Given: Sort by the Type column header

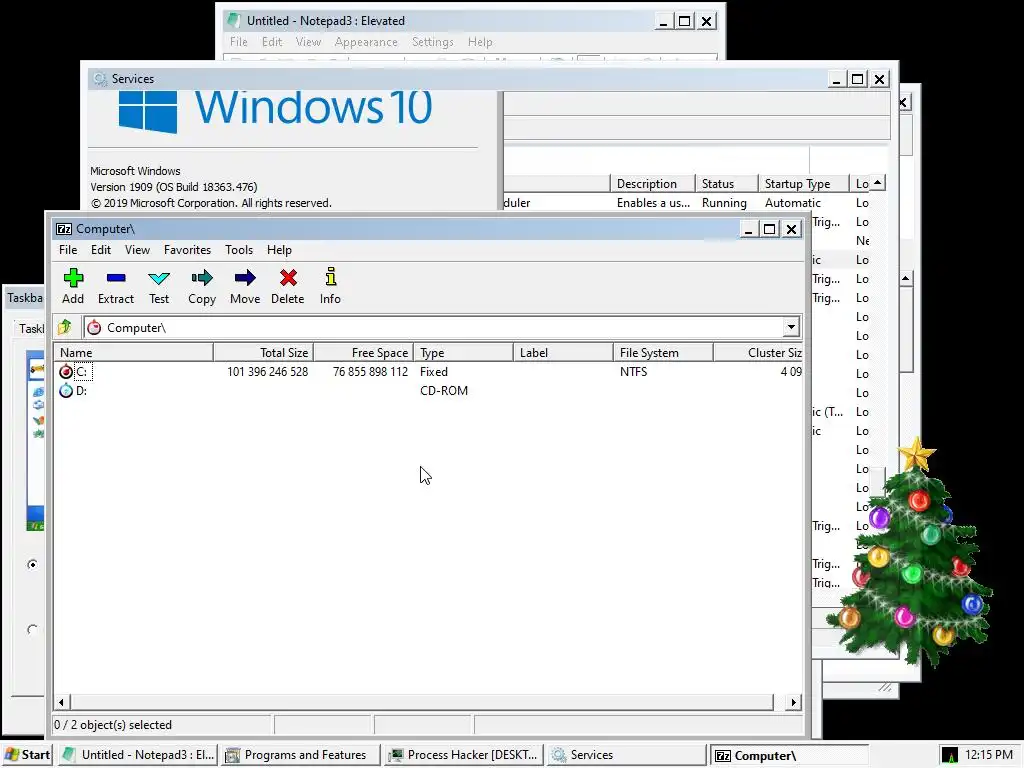Looking at the screenshot, I should coord(463,353).
